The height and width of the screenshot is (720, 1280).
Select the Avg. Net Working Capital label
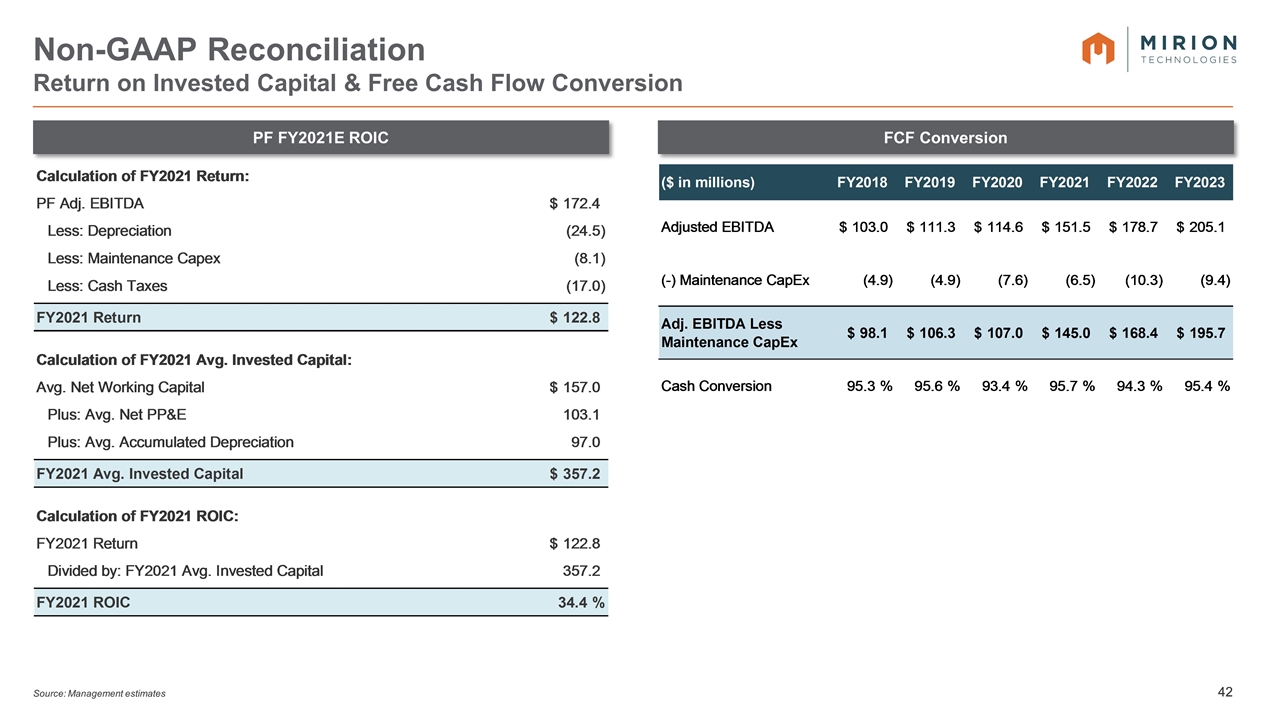click(120, 387)
